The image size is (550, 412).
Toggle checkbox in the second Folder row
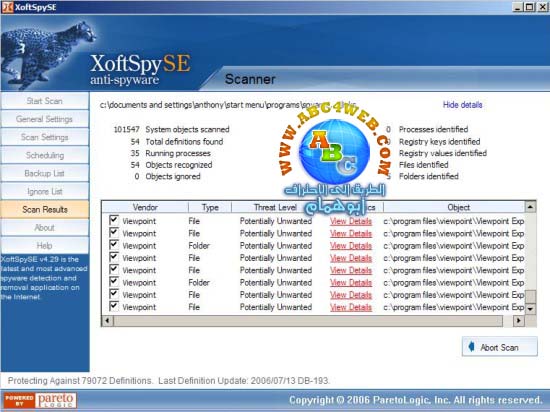tap(114, 282)
